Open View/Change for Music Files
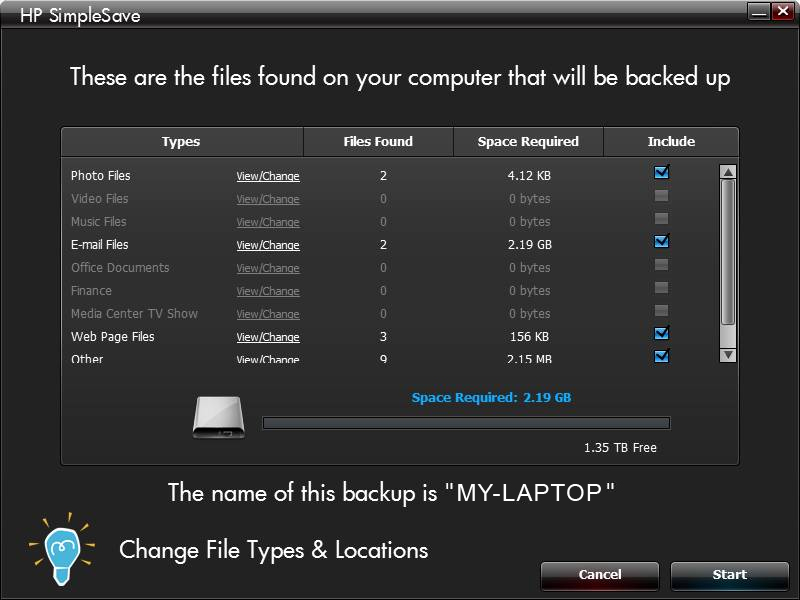Viewport: 800px width, 600px height. (268, 222)
